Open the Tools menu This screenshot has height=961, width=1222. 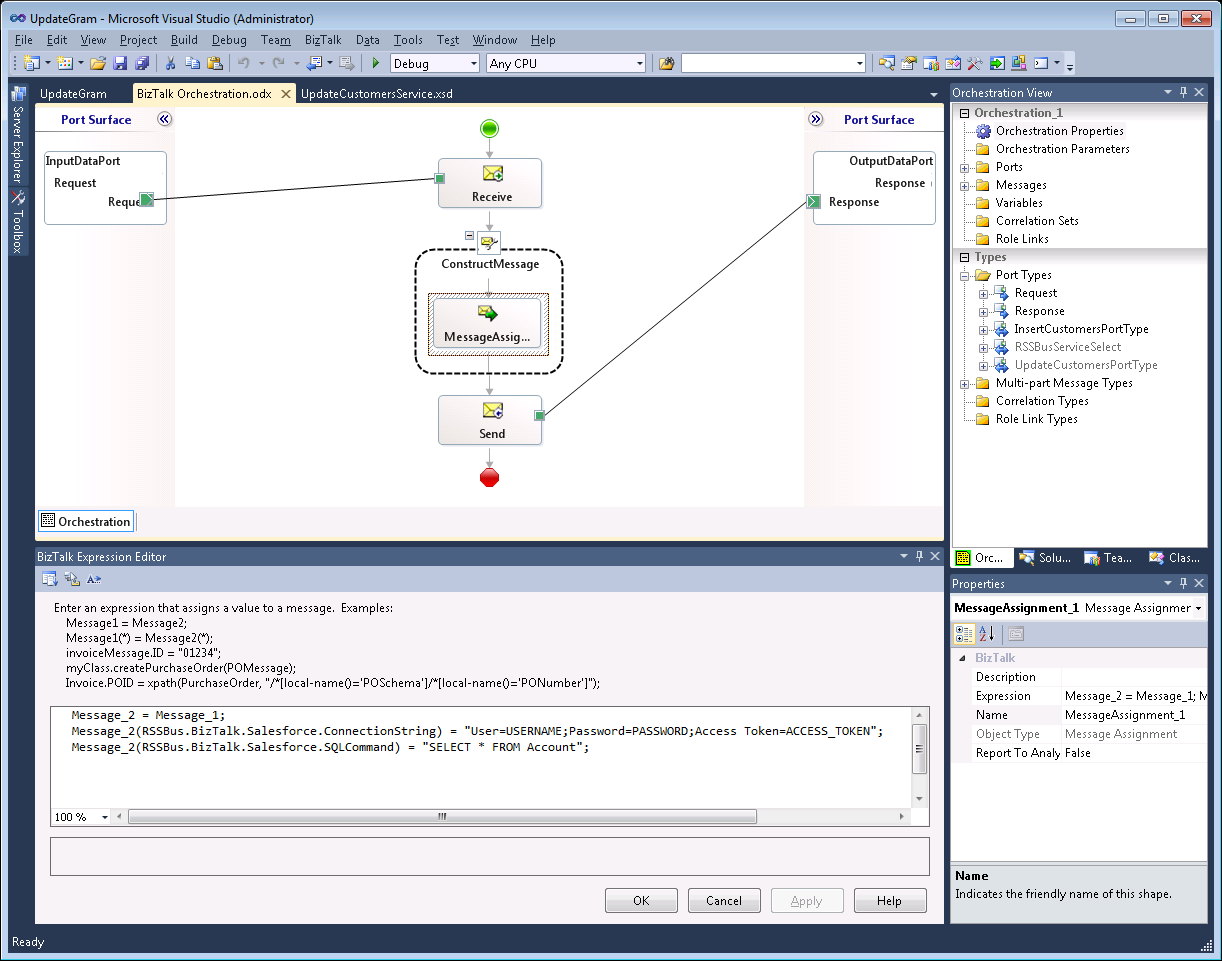point(408,40)
